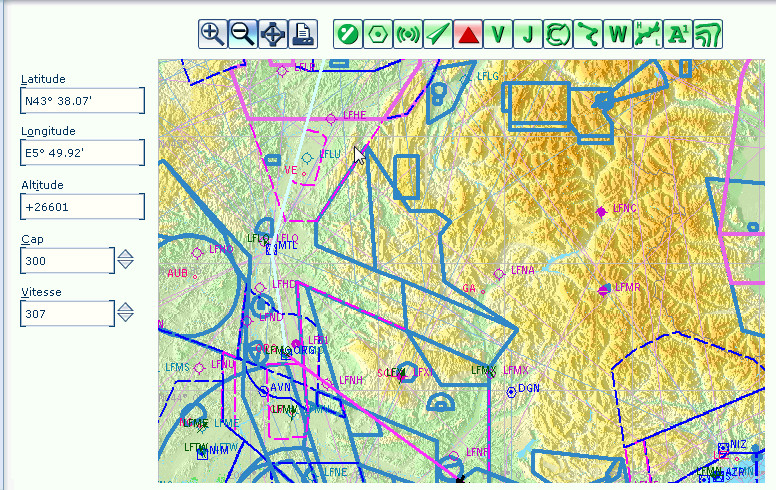Click the W weather toolbar button
This screenshot has height=490, width=776.
pos(618,34)
